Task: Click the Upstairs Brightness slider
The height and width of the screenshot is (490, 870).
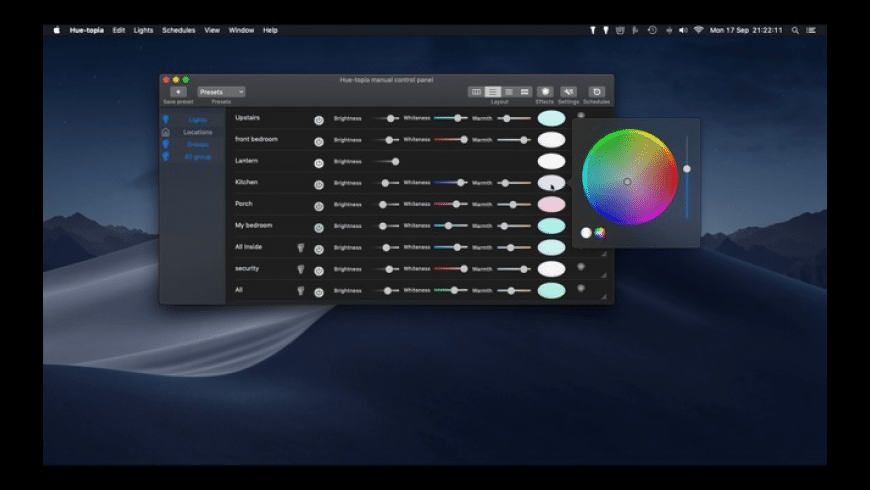Action: pyautogui.click(x=385, y=118)
